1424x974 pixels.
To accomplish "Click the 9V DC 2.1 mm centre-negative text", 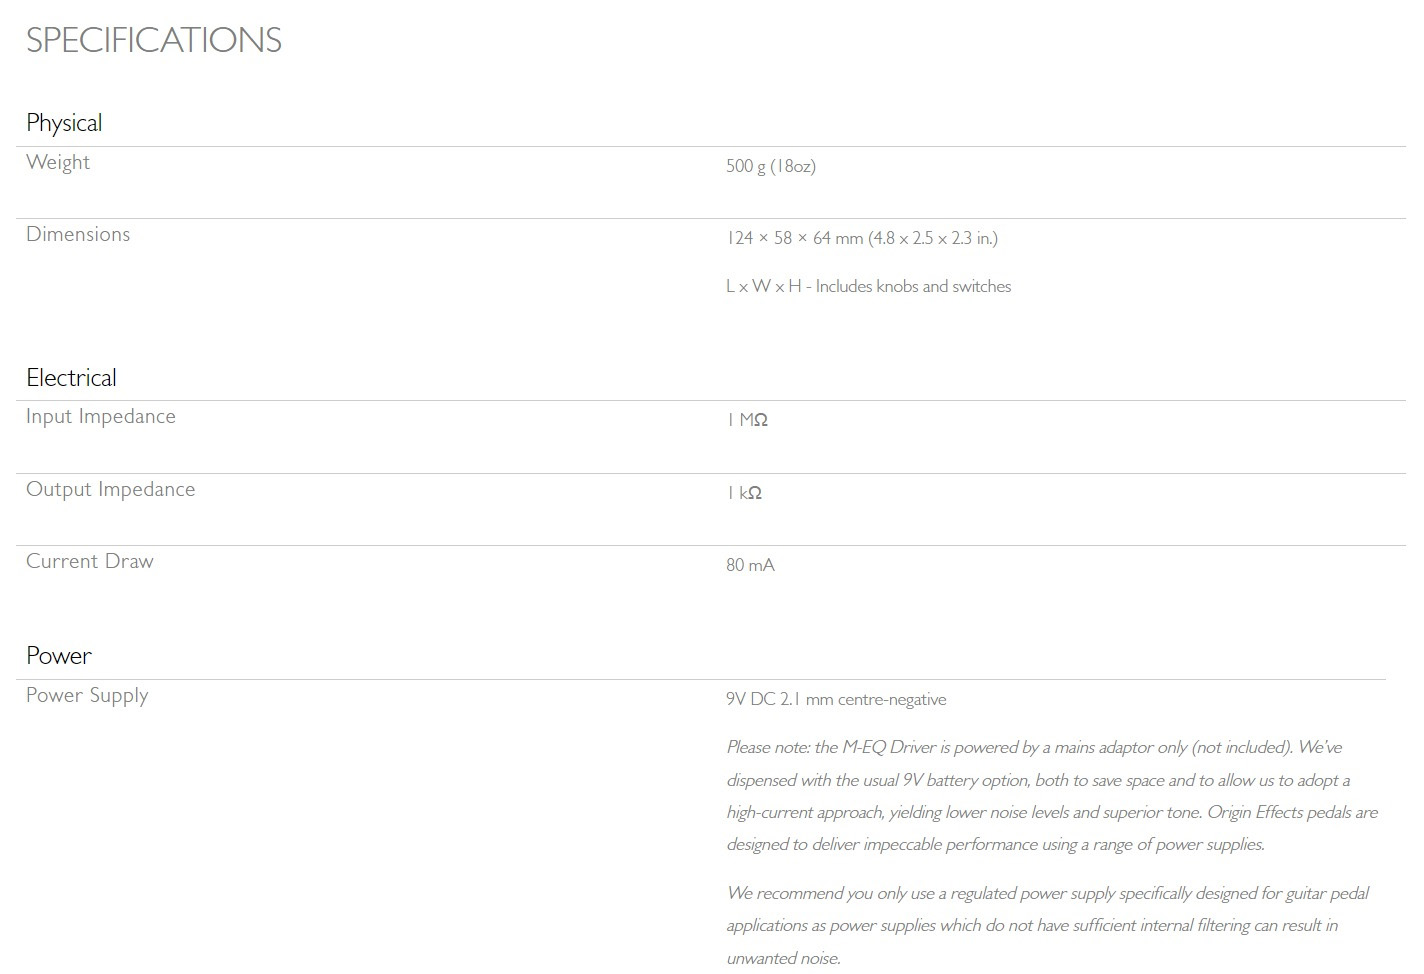I will coord(836,699).
